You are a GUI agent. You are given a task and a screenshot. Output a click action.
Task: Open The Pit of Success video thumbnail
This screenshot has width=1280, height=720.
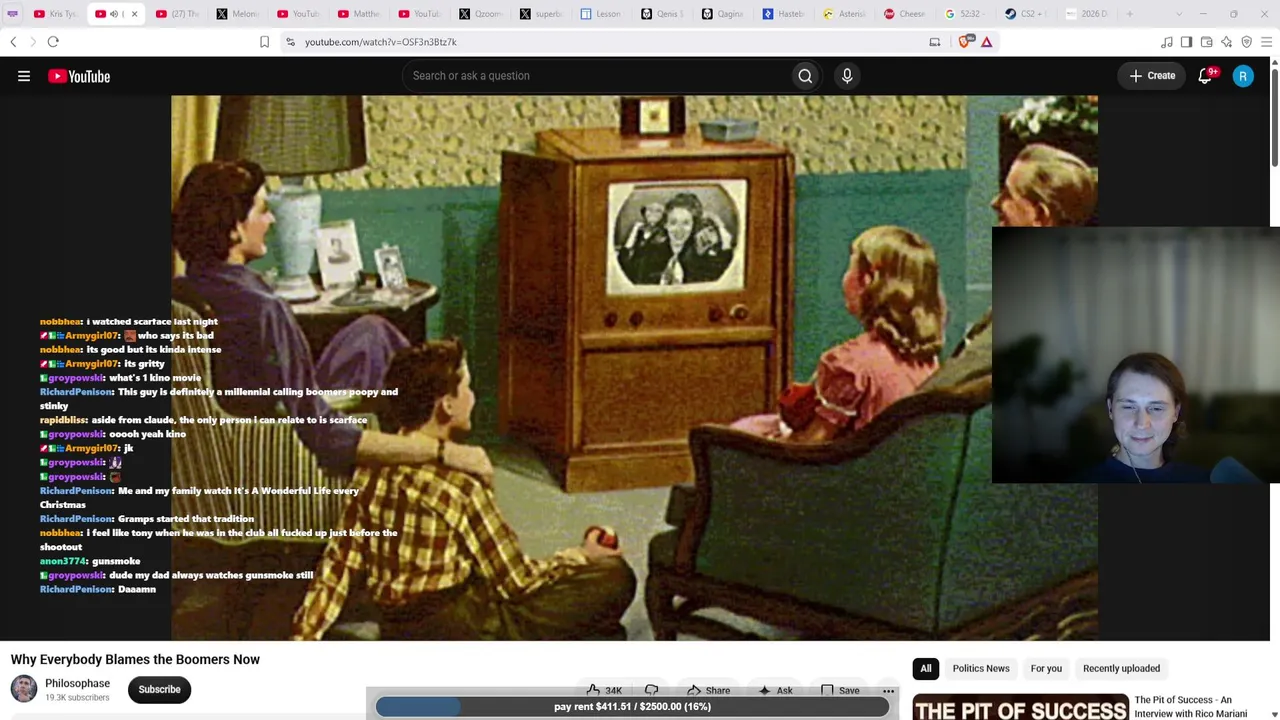pyautogui.click(x=1020, y=707)
